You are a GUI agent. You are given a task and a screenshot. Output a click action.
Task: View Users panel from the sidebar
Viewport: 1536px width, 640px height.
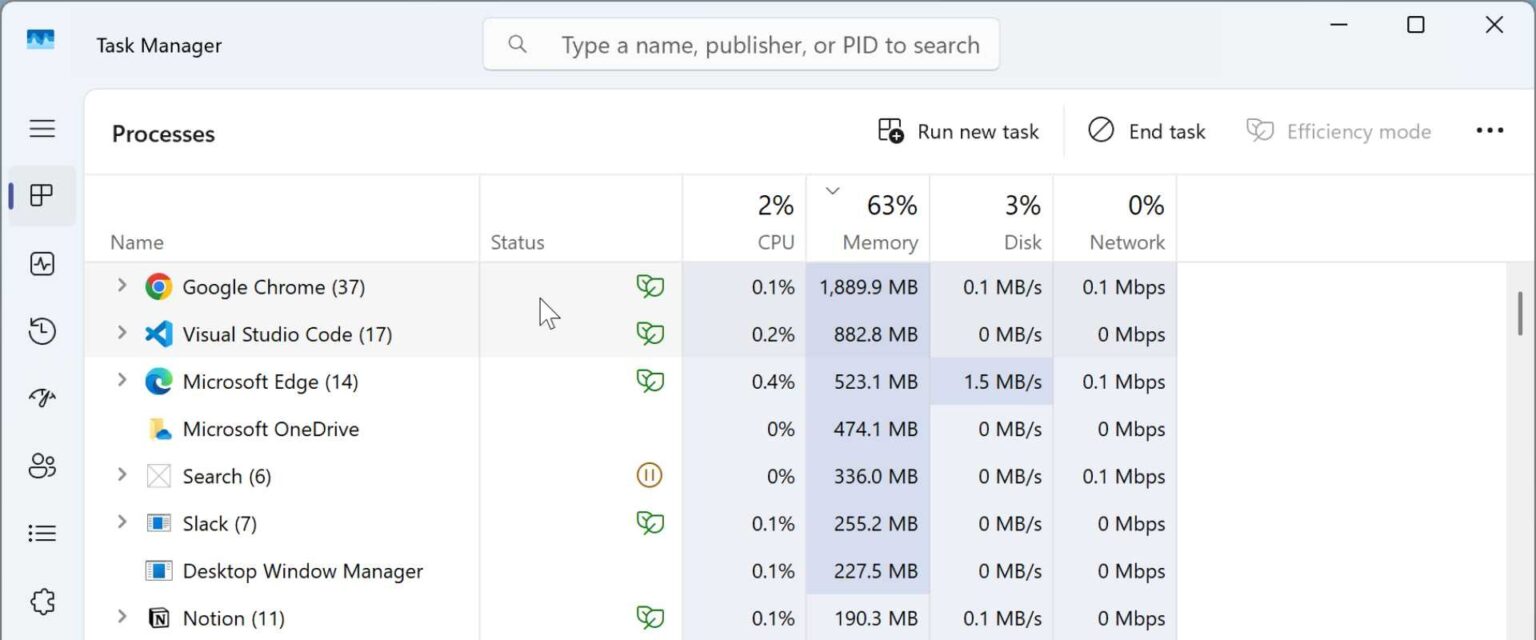41,465
